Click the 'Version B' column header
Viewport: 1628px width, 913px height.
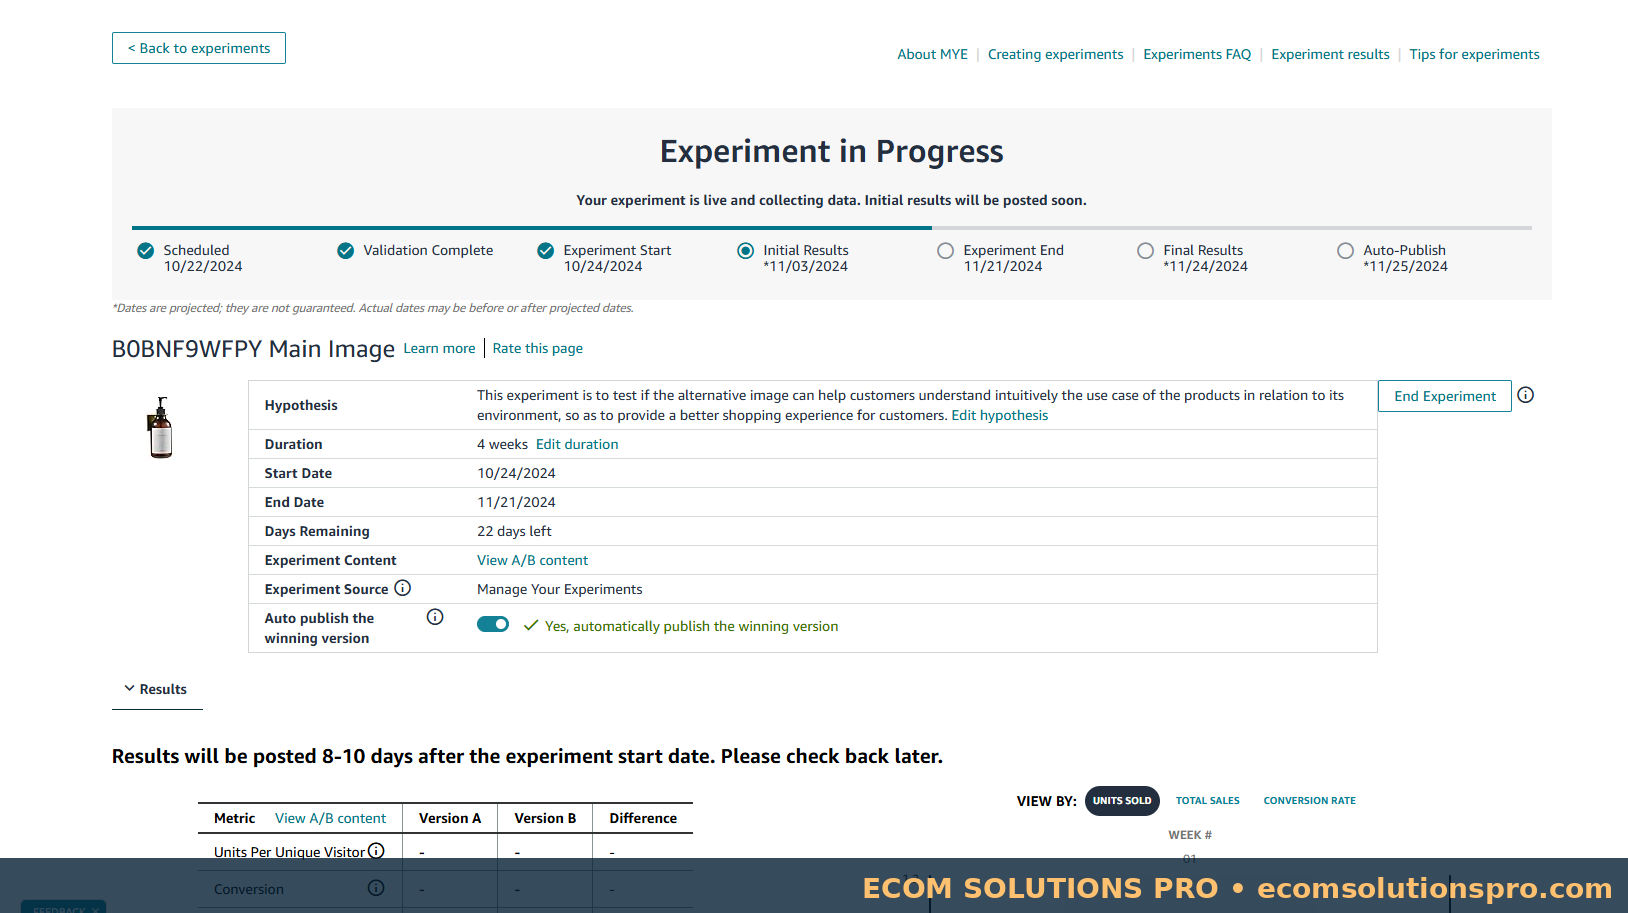545,819
